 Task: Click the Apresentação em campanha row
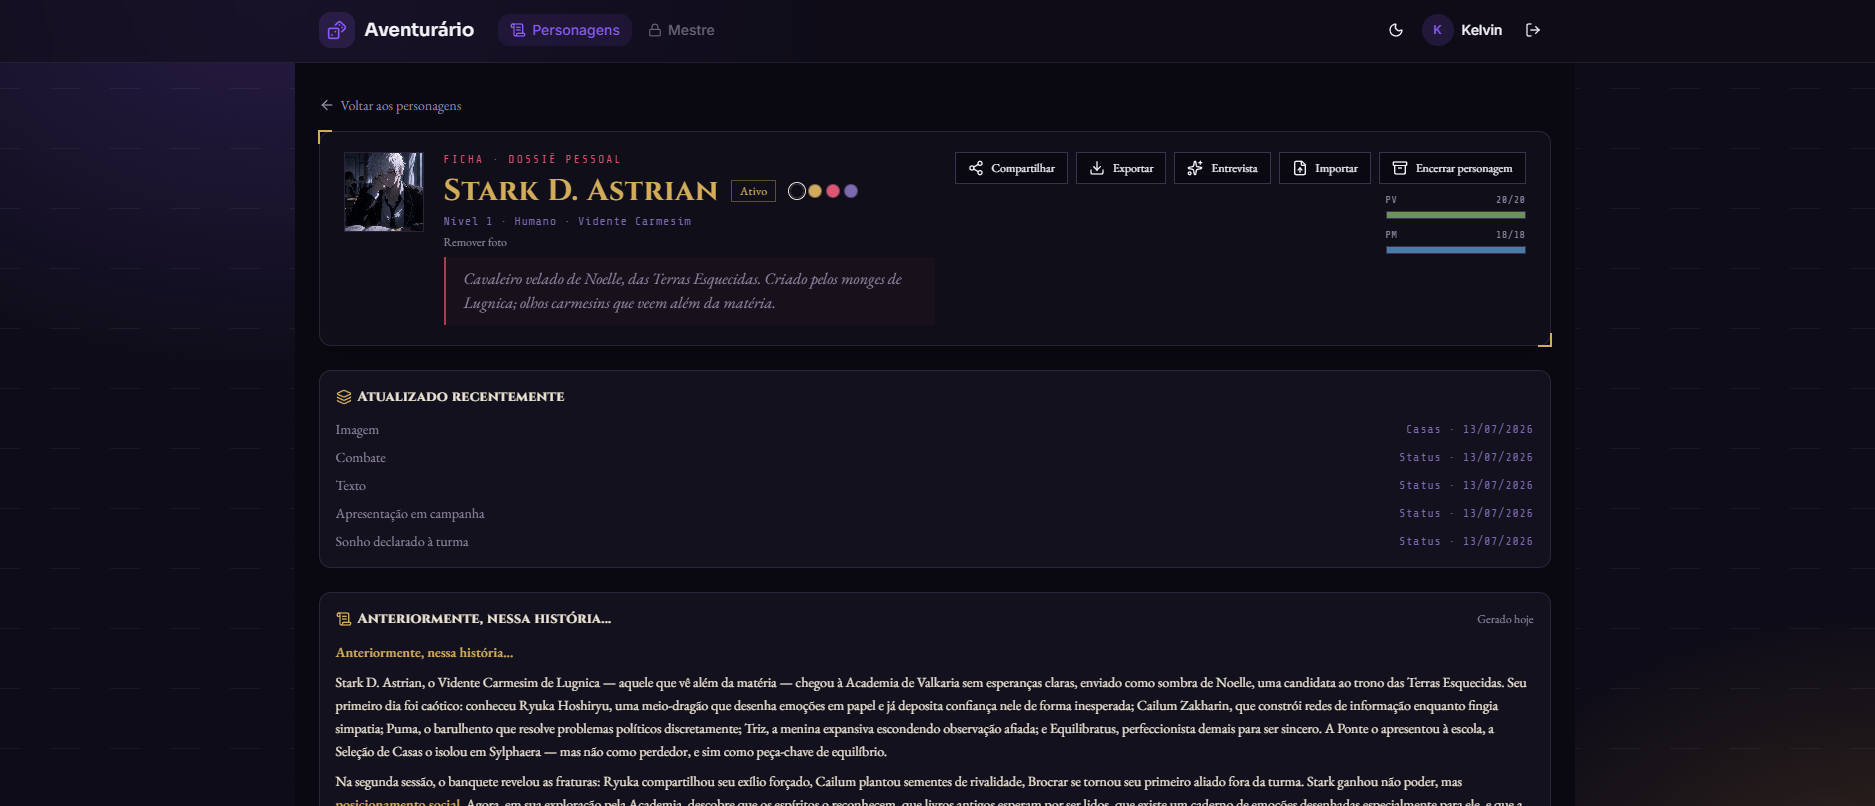(x=934, y=514)
